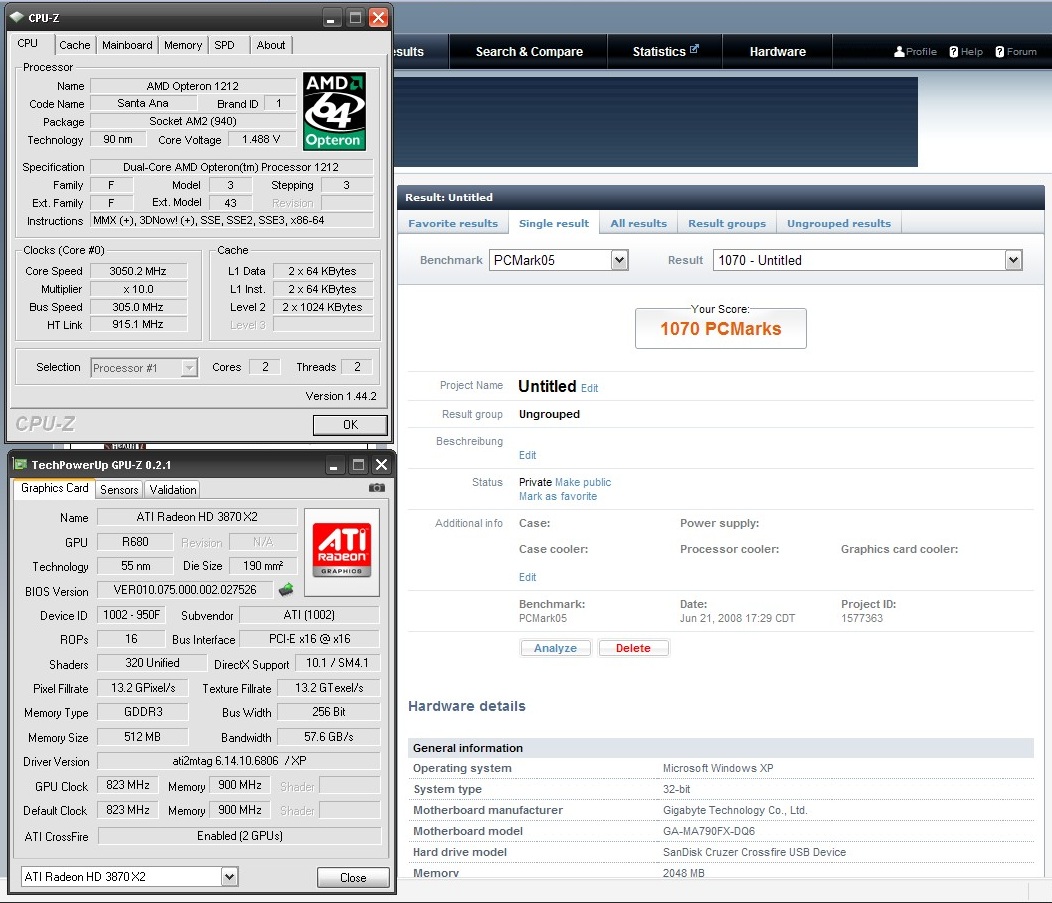Click the motherboard model GA-MA790FX-DQ6
1052x903 pixels.
(709, 831)
